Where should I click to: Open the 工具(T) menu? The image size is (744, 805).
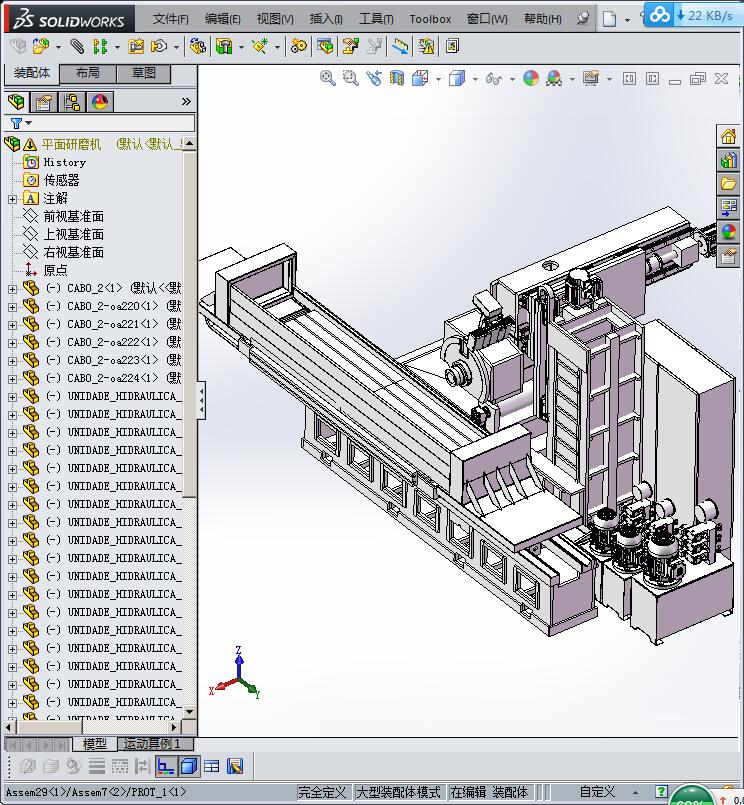(x=376, y=19)
